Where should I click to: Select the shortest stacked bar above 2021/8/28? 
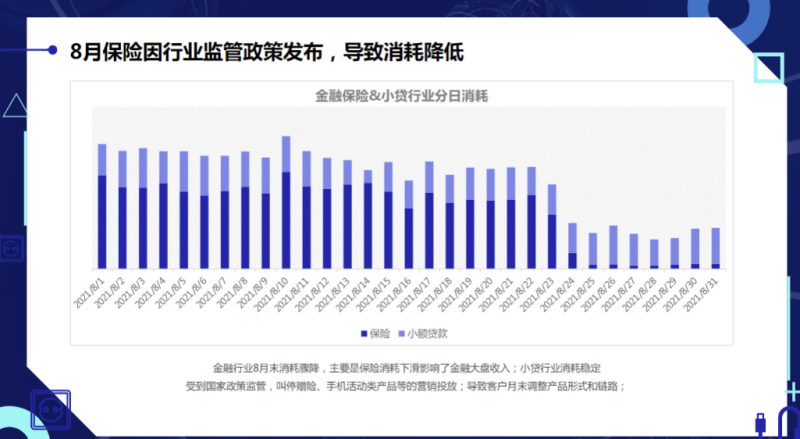tap(654, 254)
